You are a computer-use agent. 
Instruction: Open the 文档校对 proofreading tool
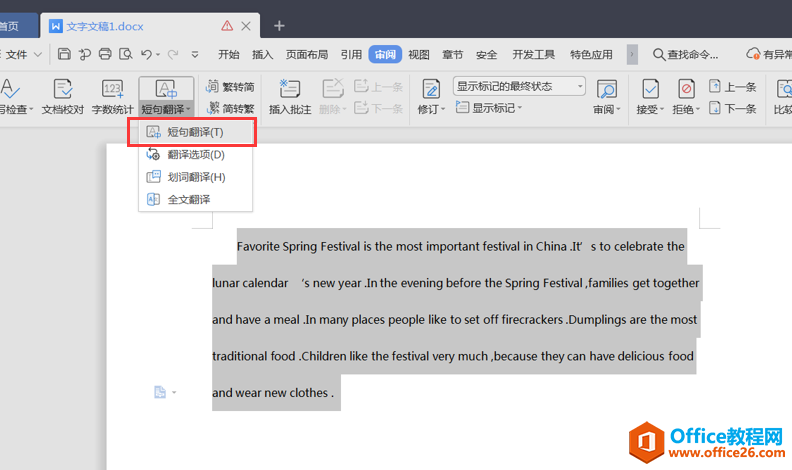pyautogui.click(x=63, y=96)
